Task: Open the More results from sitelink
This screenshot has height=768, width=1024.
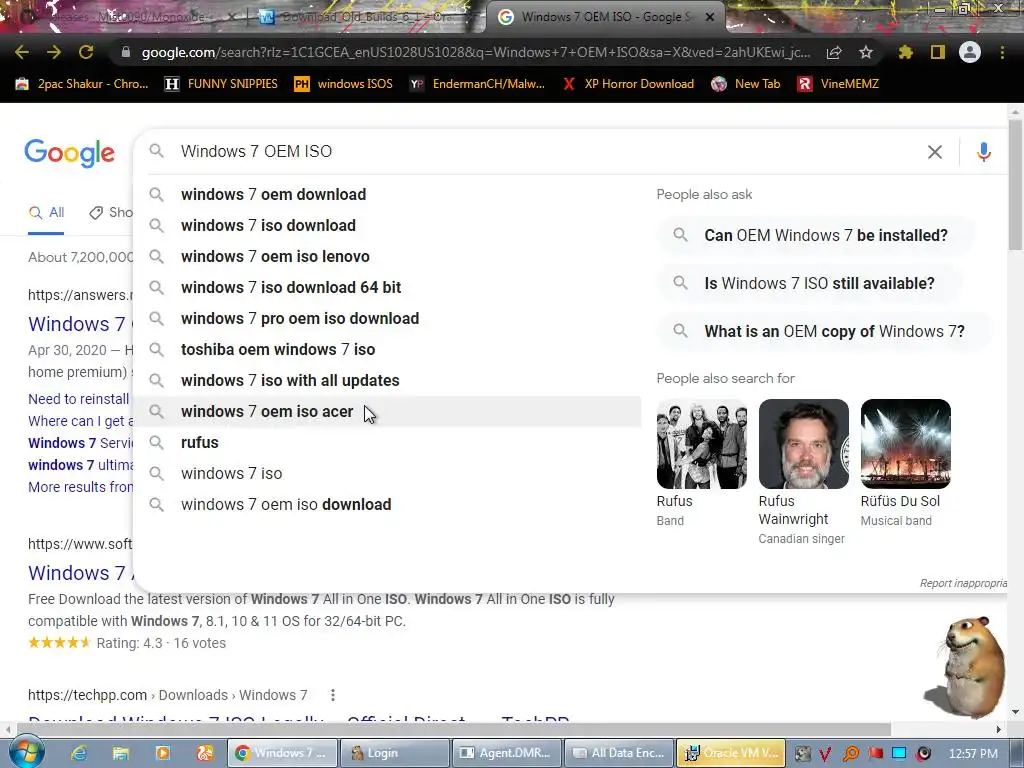Action: pyautogui.click(x=80, y=487)
